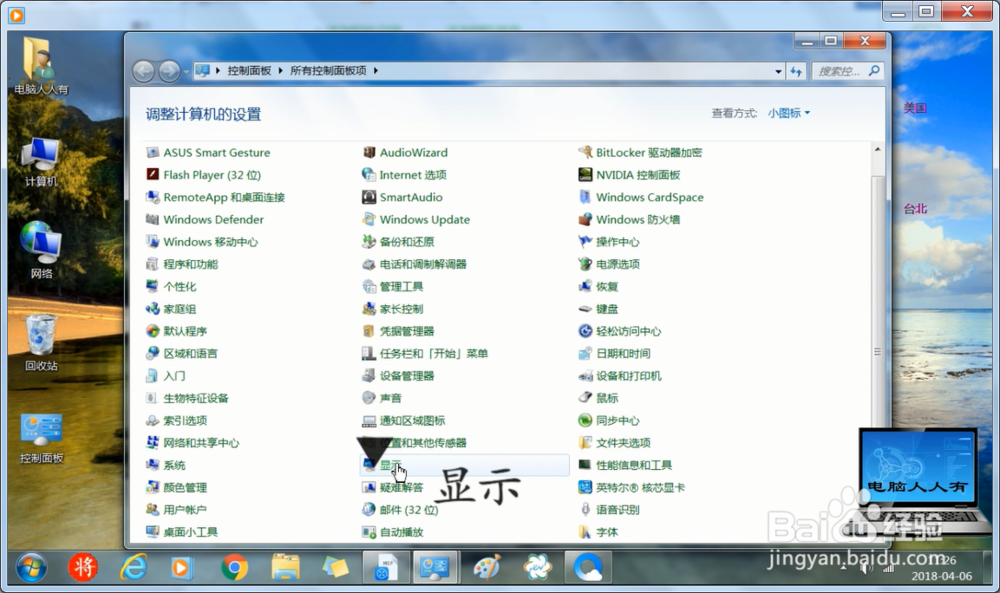The width and height of the screenshot is (1000, 593).
Task: Click the scrollbar up arrow
Action: pyautogui.click(x=878, y=149)
